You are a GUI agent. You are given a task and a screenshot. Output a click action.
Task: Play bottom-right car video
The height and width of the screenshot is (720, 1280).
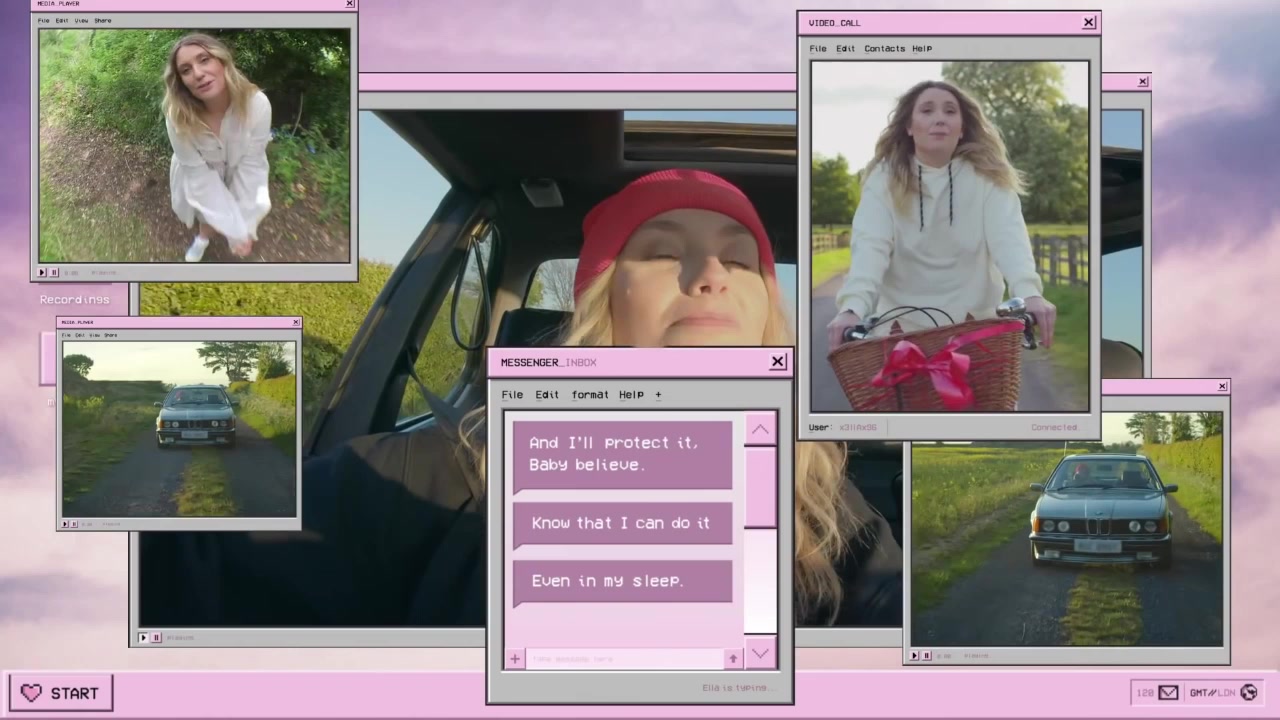914,656
